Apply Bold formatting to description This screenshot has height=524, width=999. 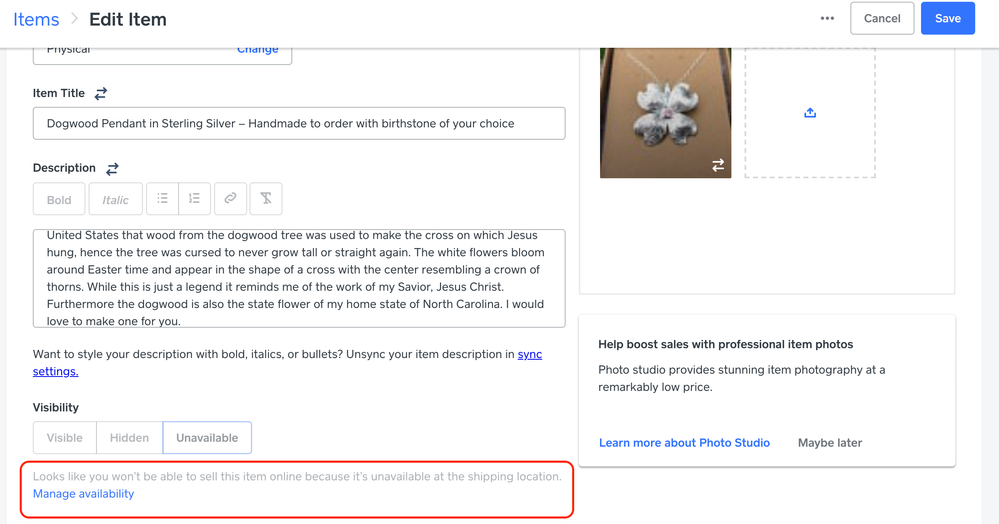pyautogui.click(x=59, y=199)
